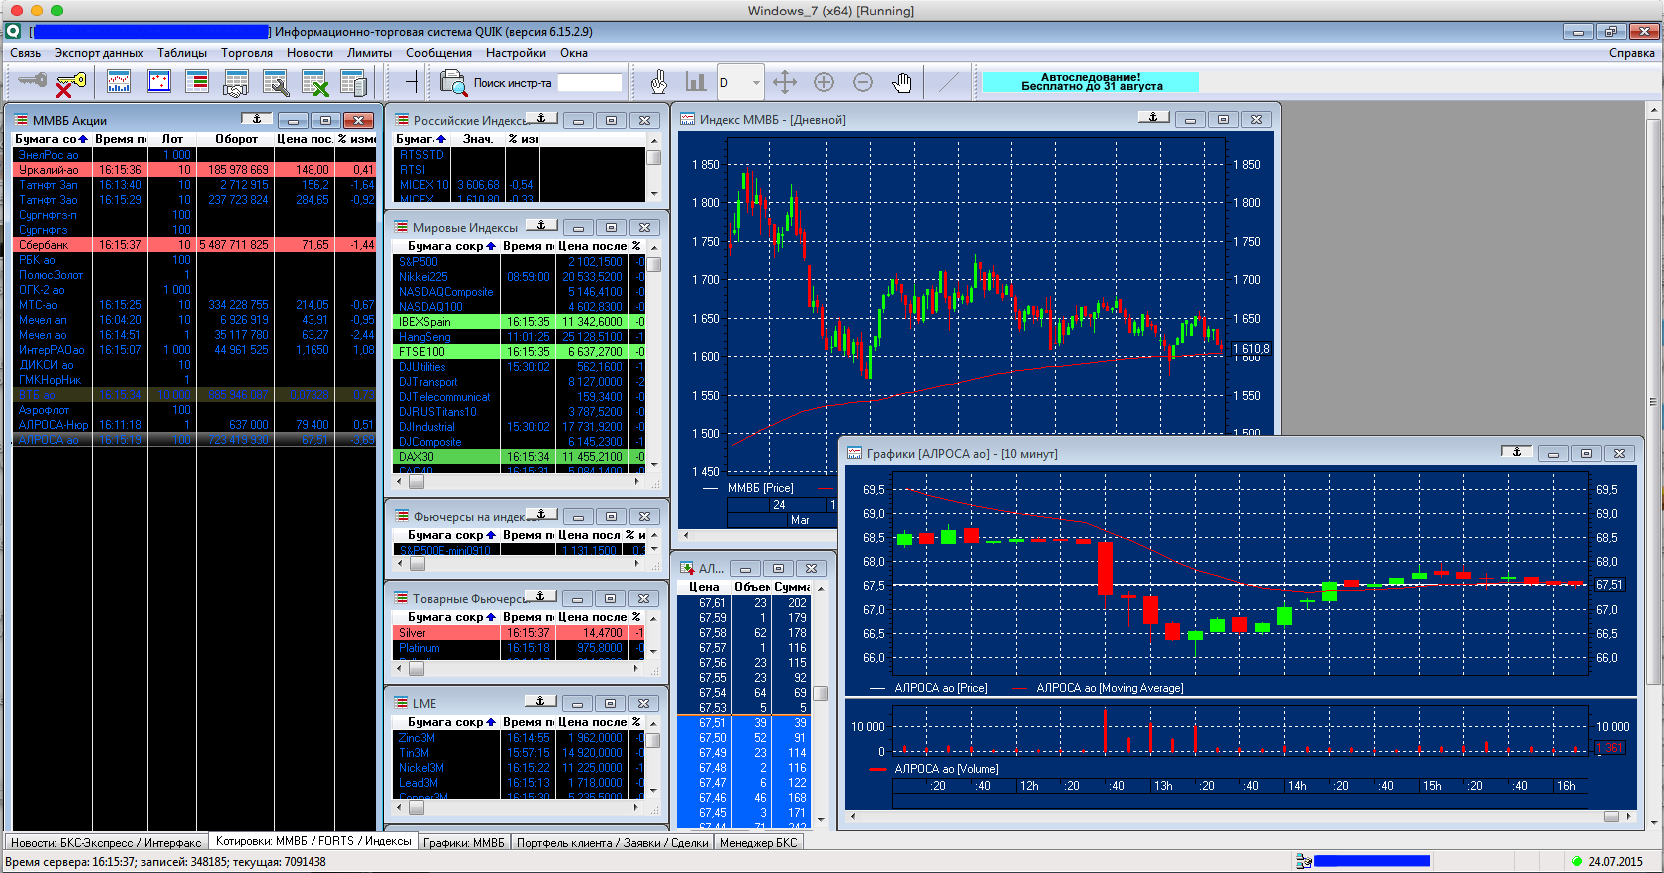Toggle anchor pin on Товарные Фьючерсы window
This screenshot has height=873, width=1664.
pyautogui.click(x=541, y=597)
